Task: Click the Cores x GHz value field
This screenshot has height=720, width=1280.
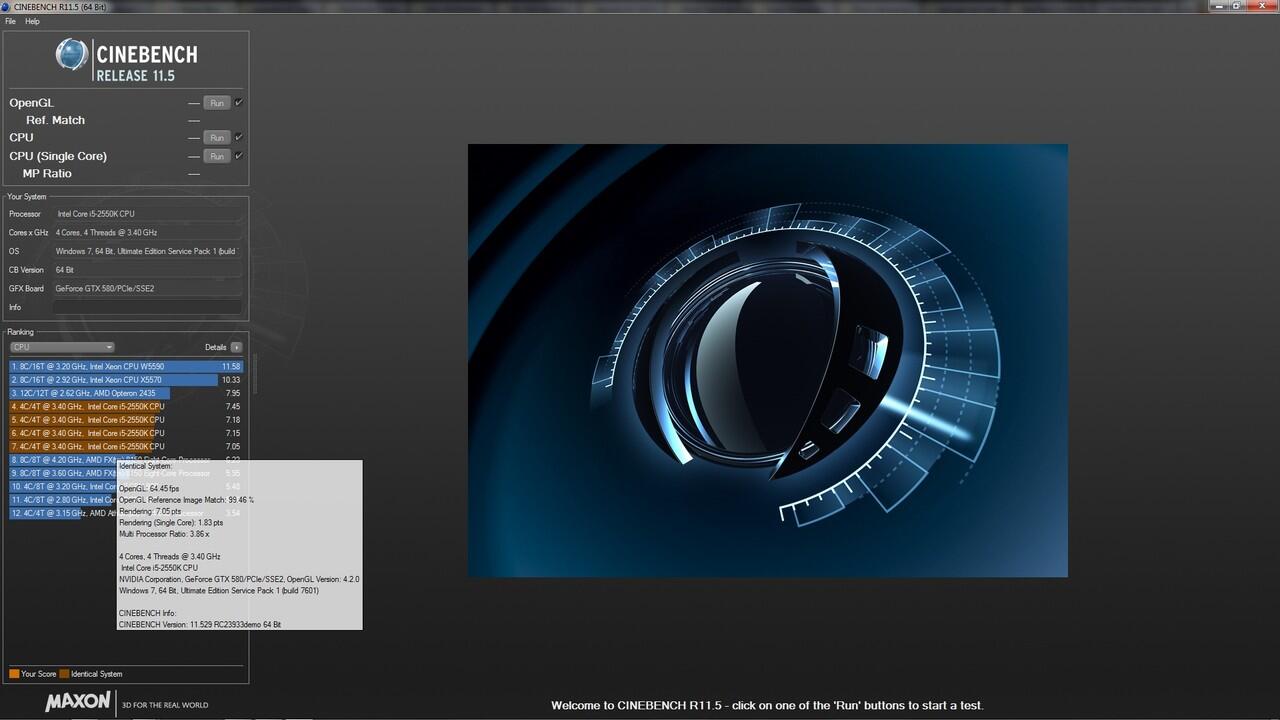Action: (148, 232)
